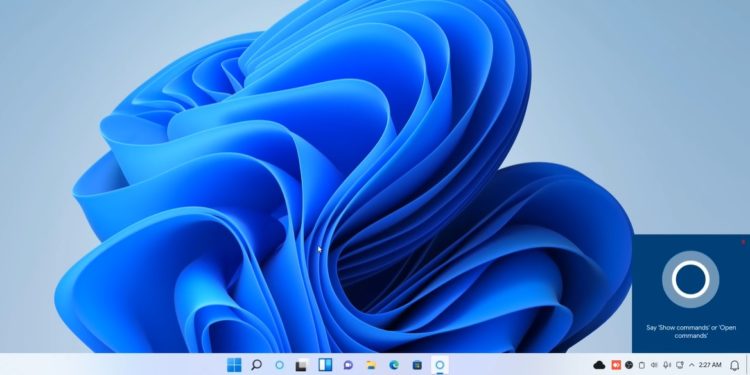Click the dark round tray icon
Viewport: 750px width, 375px height.
[629, 365]
